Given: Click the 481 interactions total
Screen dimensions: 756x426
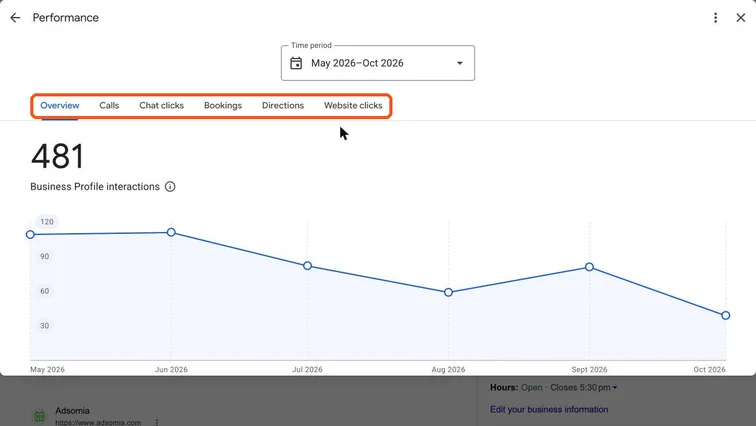Looking at the screenshot, I should pos(58,157).
